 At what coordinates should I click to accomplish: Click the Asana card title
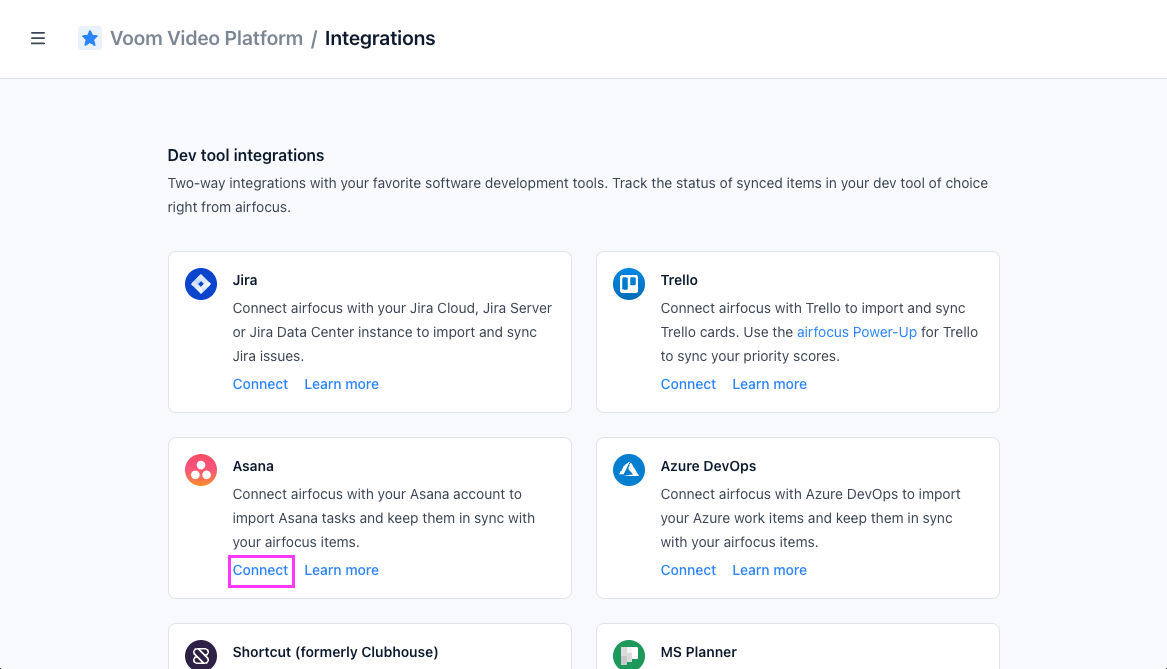point(253,466)
